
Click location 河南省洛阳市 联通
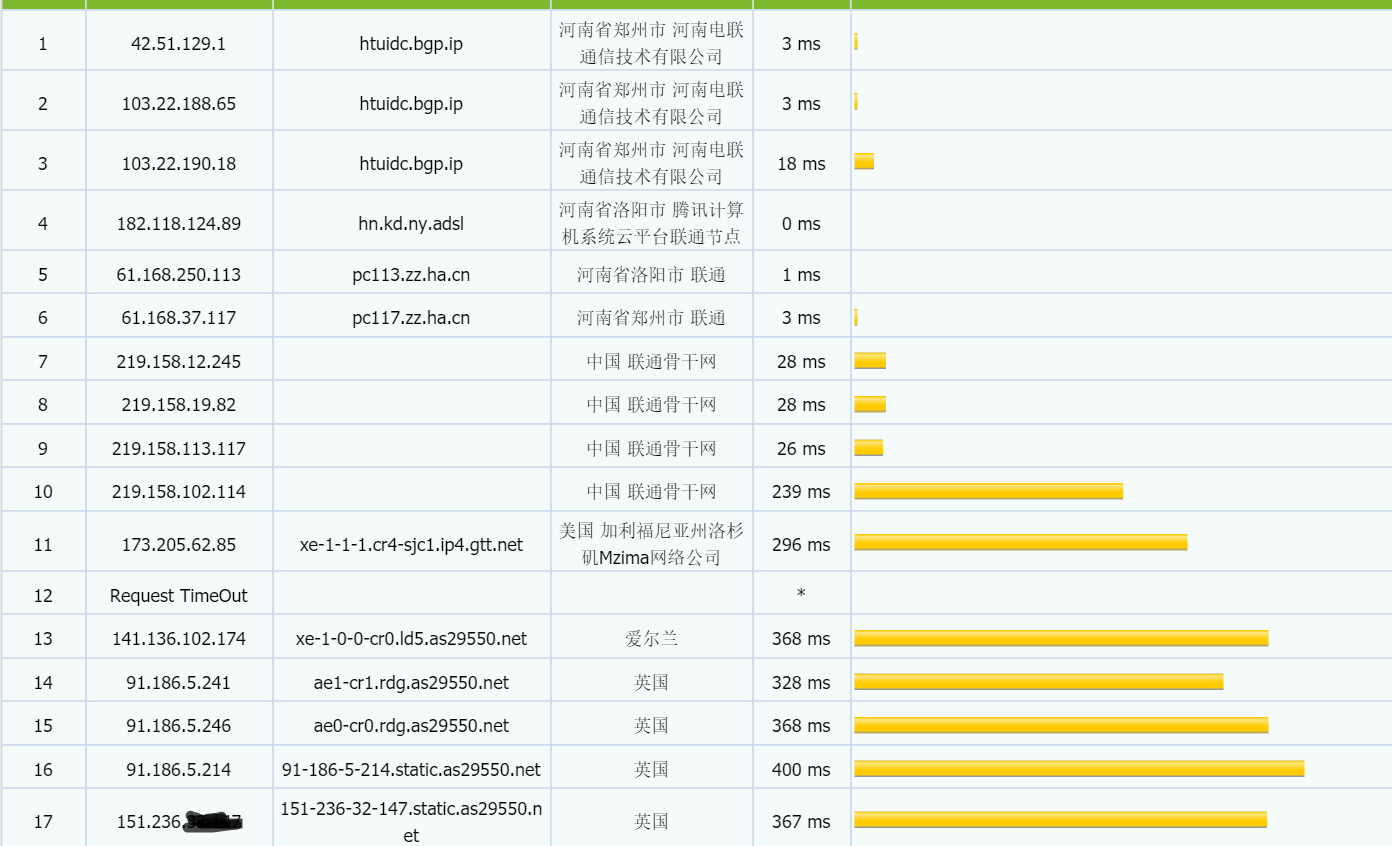coord(651,275)
